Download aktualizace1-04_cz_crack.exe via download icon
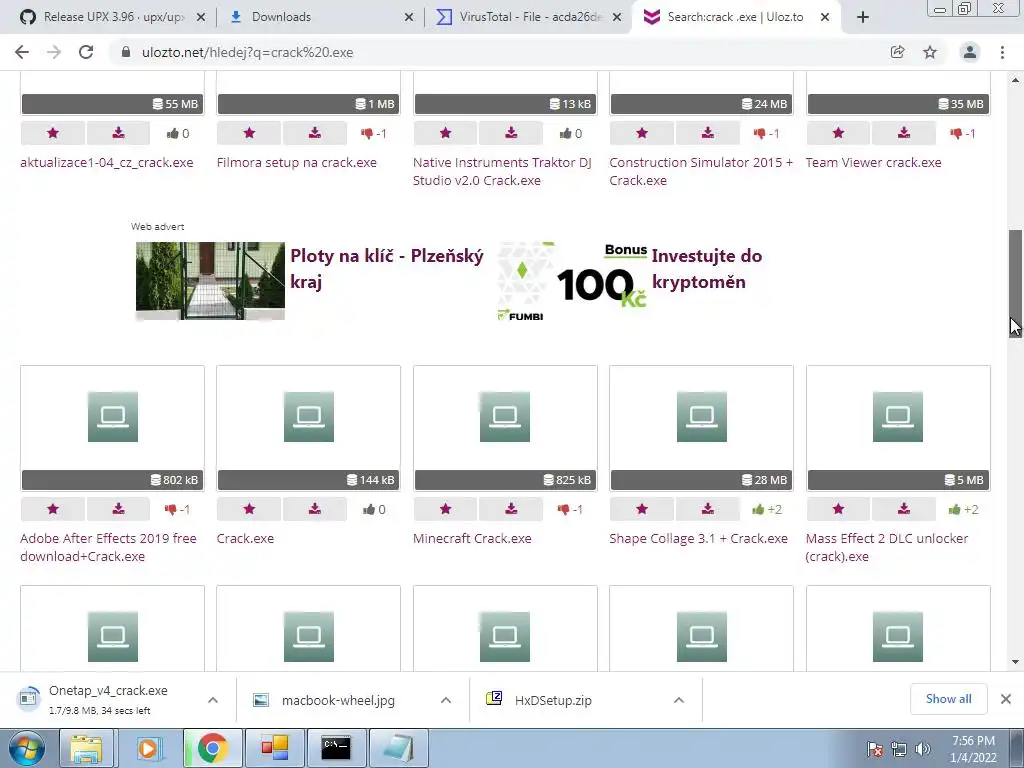The image size is (1024, 768). point(118,133)
